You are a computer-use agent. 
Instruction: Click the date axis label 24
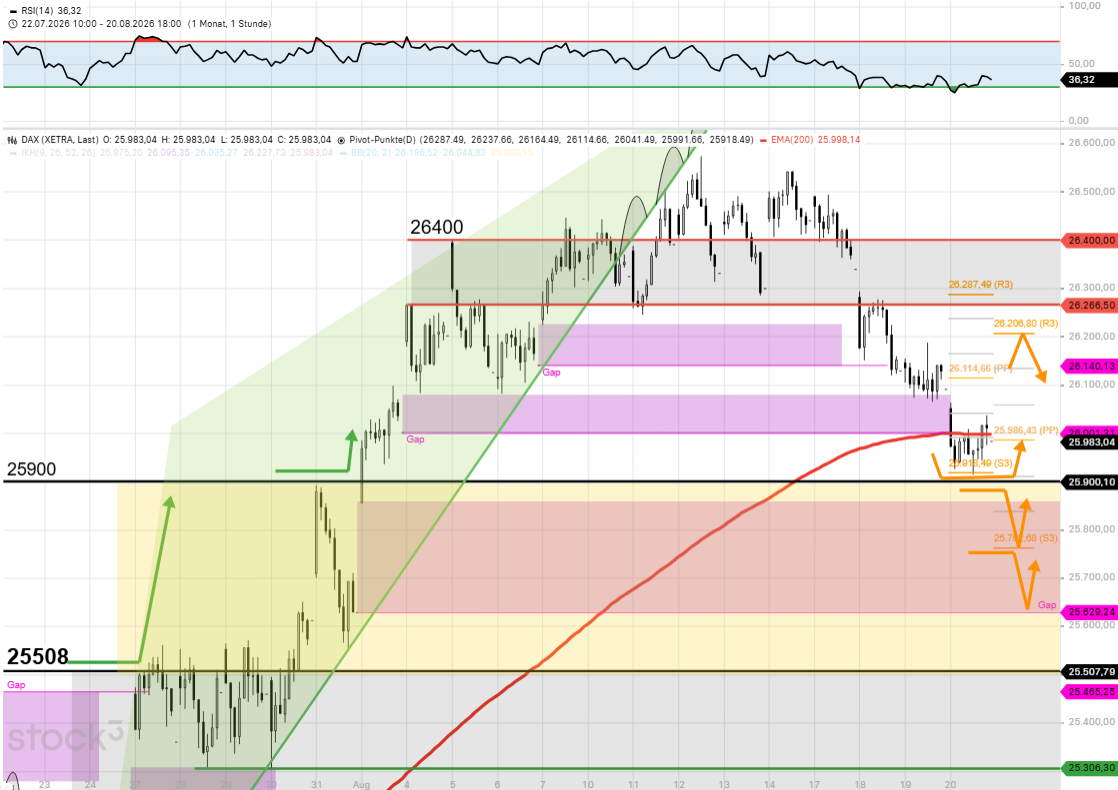90,785
